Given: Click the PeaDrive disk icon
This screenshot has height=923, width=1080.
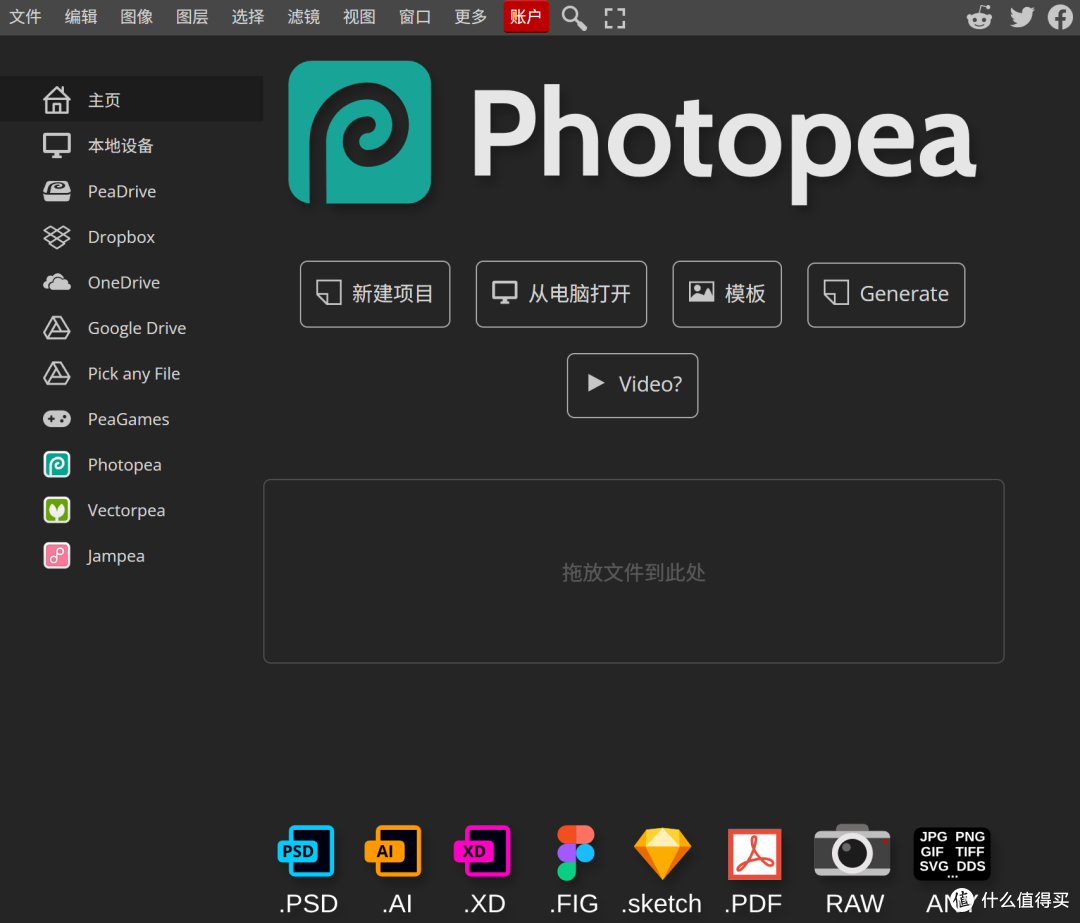Looking at the screenshot, I should (56, 191).
